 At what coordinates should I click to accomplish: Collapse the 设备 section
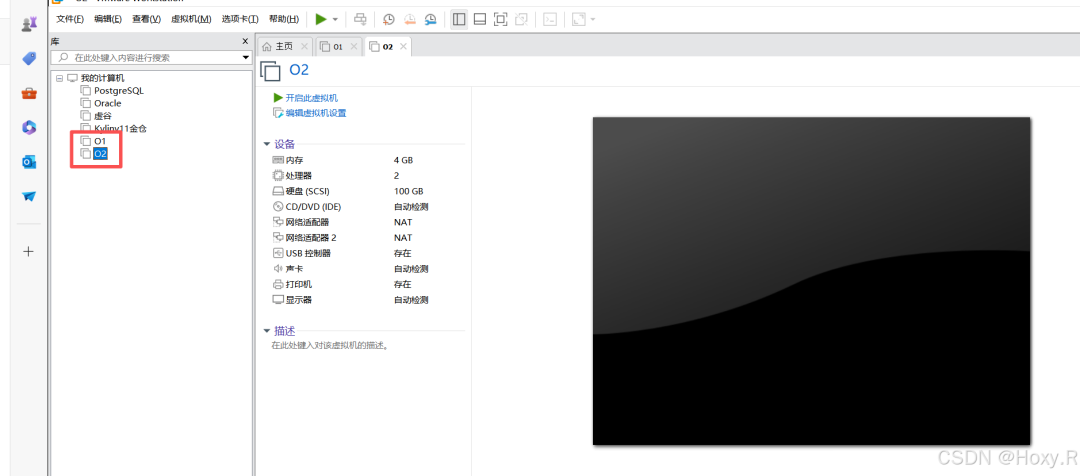pos(267,144)
